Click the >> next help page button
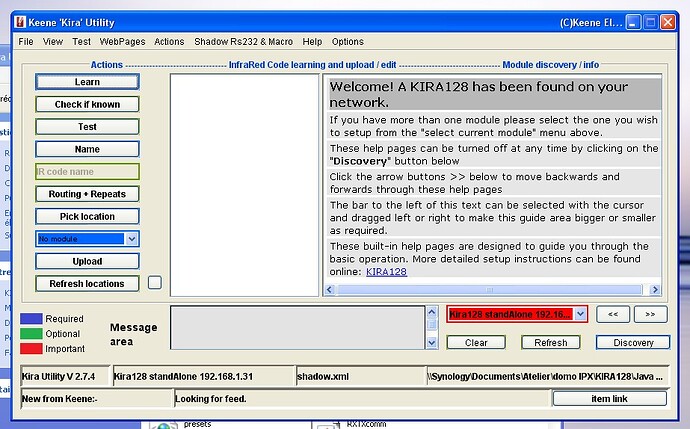690x429 pixels. pos(650,314)
